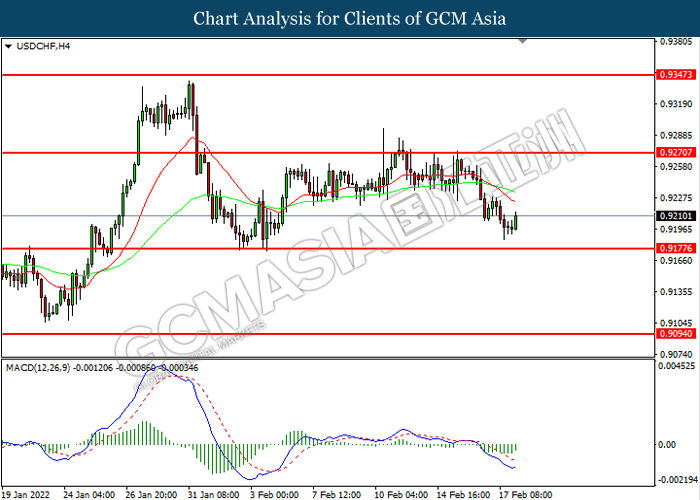
Task: Click the 0.91355 price scale value
Action: point(676,292)
